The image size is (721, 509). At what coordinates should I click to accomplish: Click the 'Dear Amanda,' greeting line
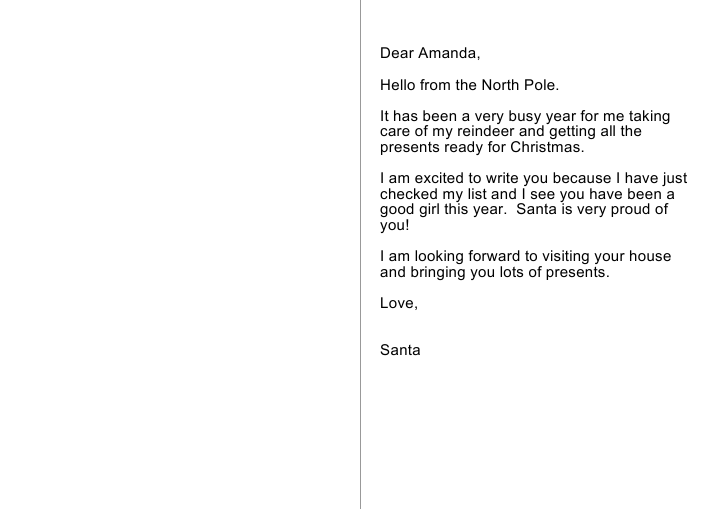[x=430, y=53]
